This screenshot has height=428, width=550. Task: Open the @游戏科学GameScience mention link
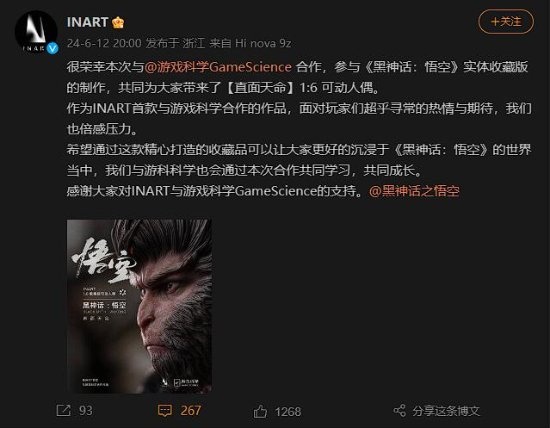[x=218, y=67]
